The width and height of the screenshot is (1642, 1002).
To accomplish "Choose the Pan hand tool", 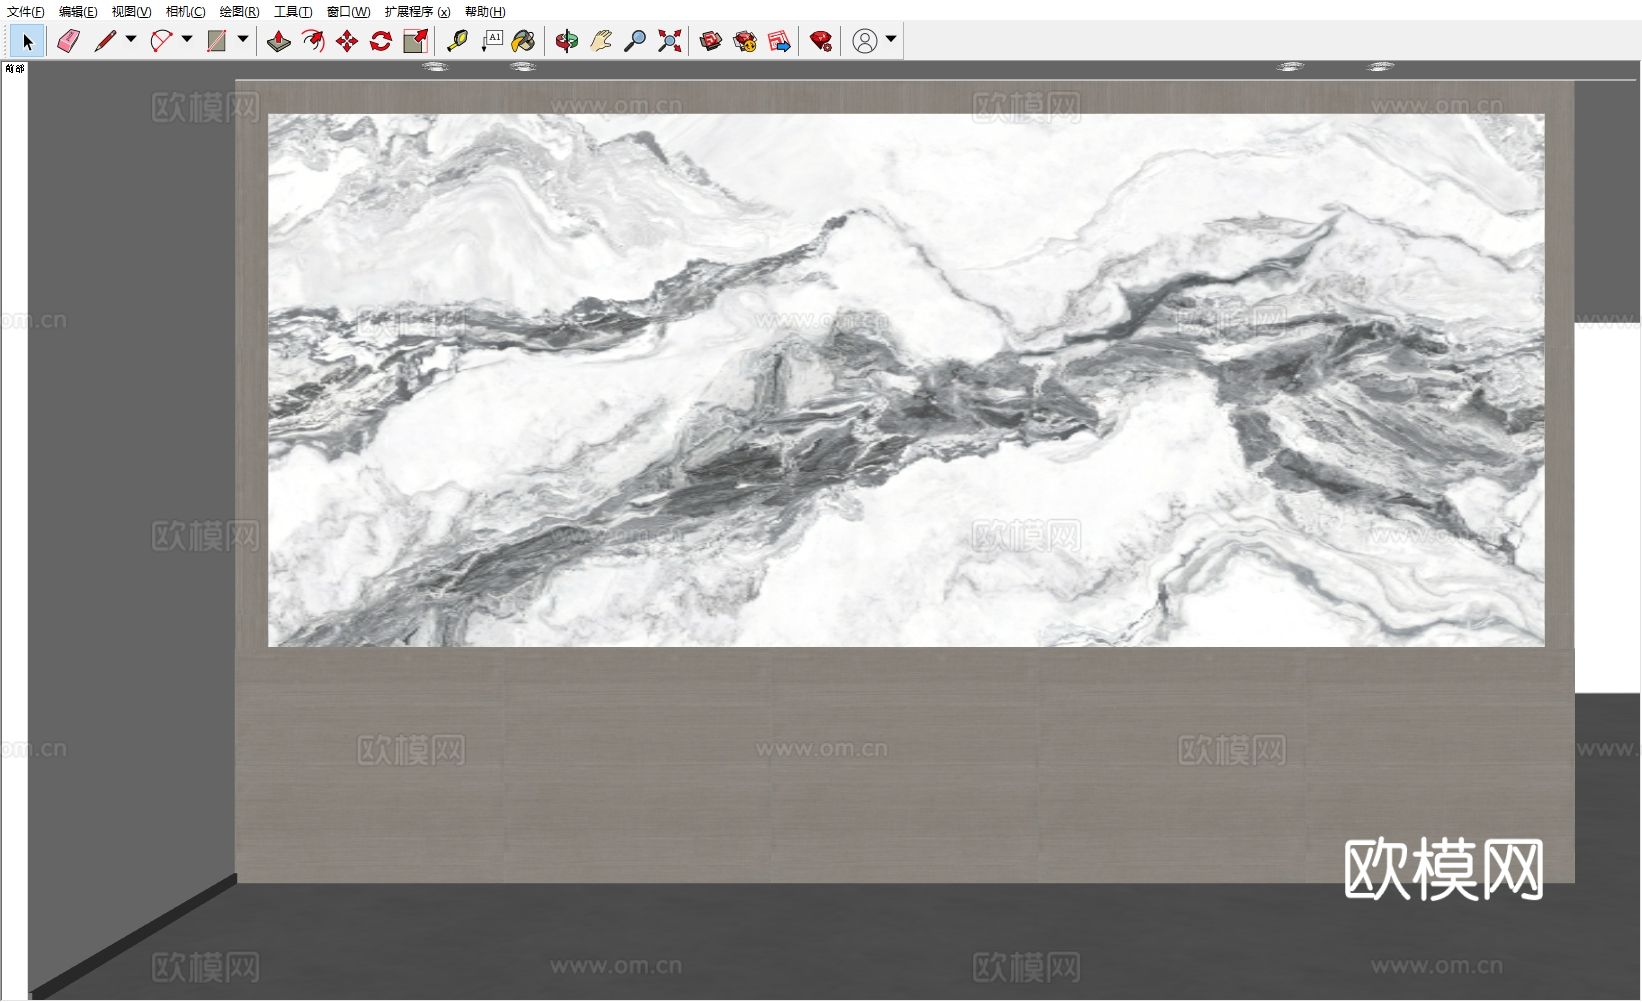I will pos(601,41).
